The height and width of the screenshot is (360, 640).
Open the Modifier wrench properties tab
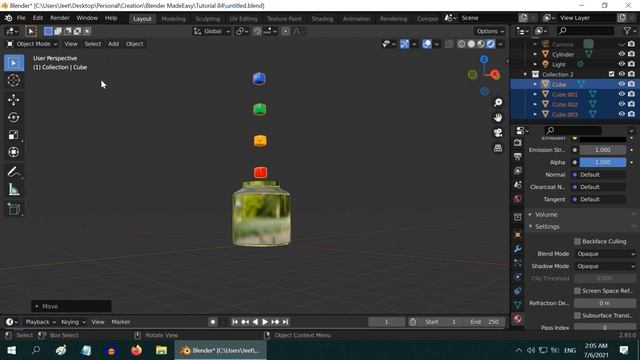pos(518,249)
